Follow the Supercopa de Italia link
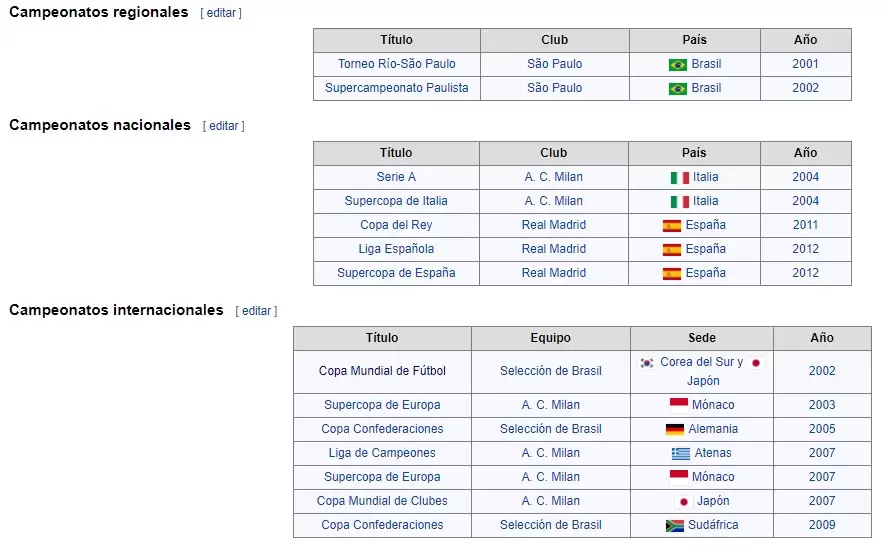 click(396, 201)
